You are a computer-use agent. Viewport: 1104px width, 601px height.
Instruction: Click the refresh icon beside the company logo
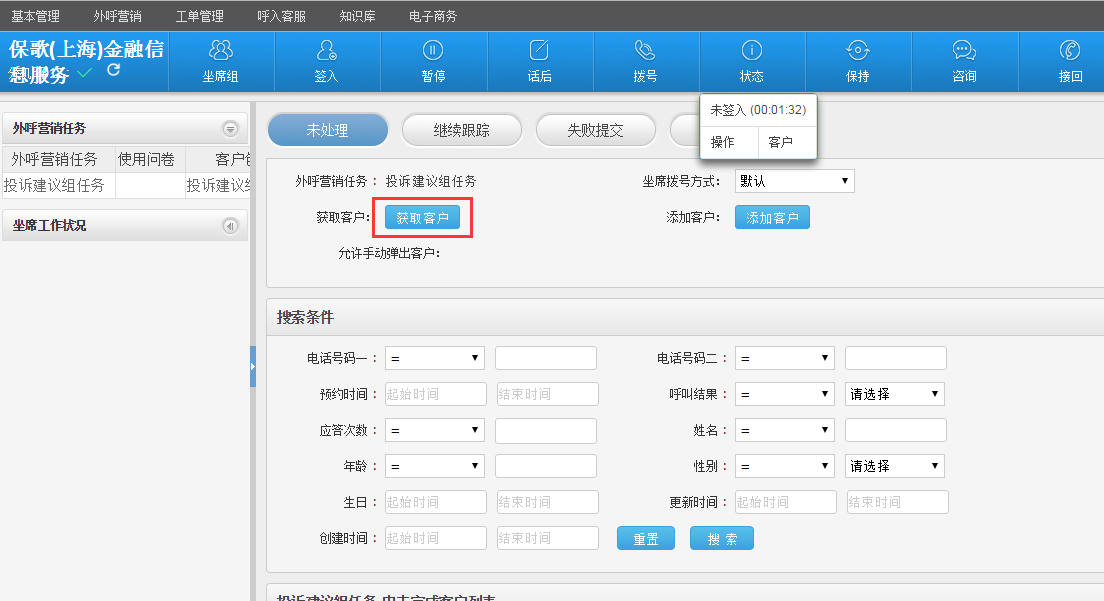[113, 70]
